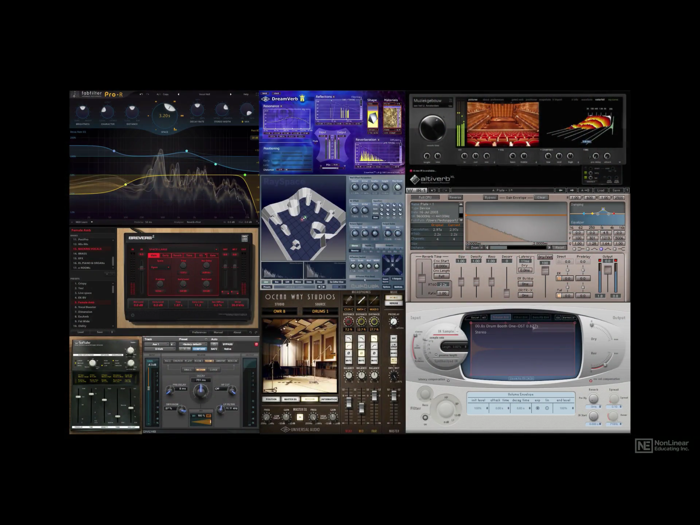Viewport: 700px width, 525px height.
Task: Click the second microphone icon in Ocean Way Studios
Action: pos(362,300)
